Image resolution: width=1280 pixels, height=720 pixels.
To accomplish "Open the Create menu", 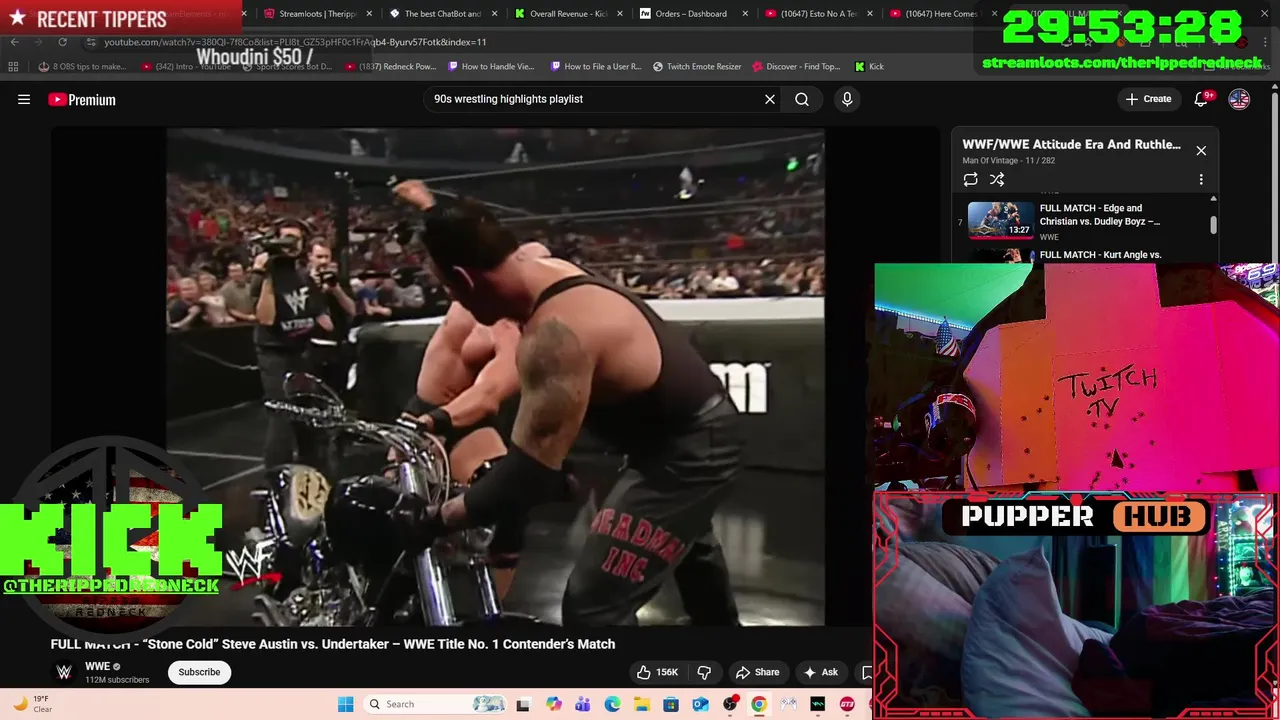I will pyautogui.click(x=1148, y=99).
